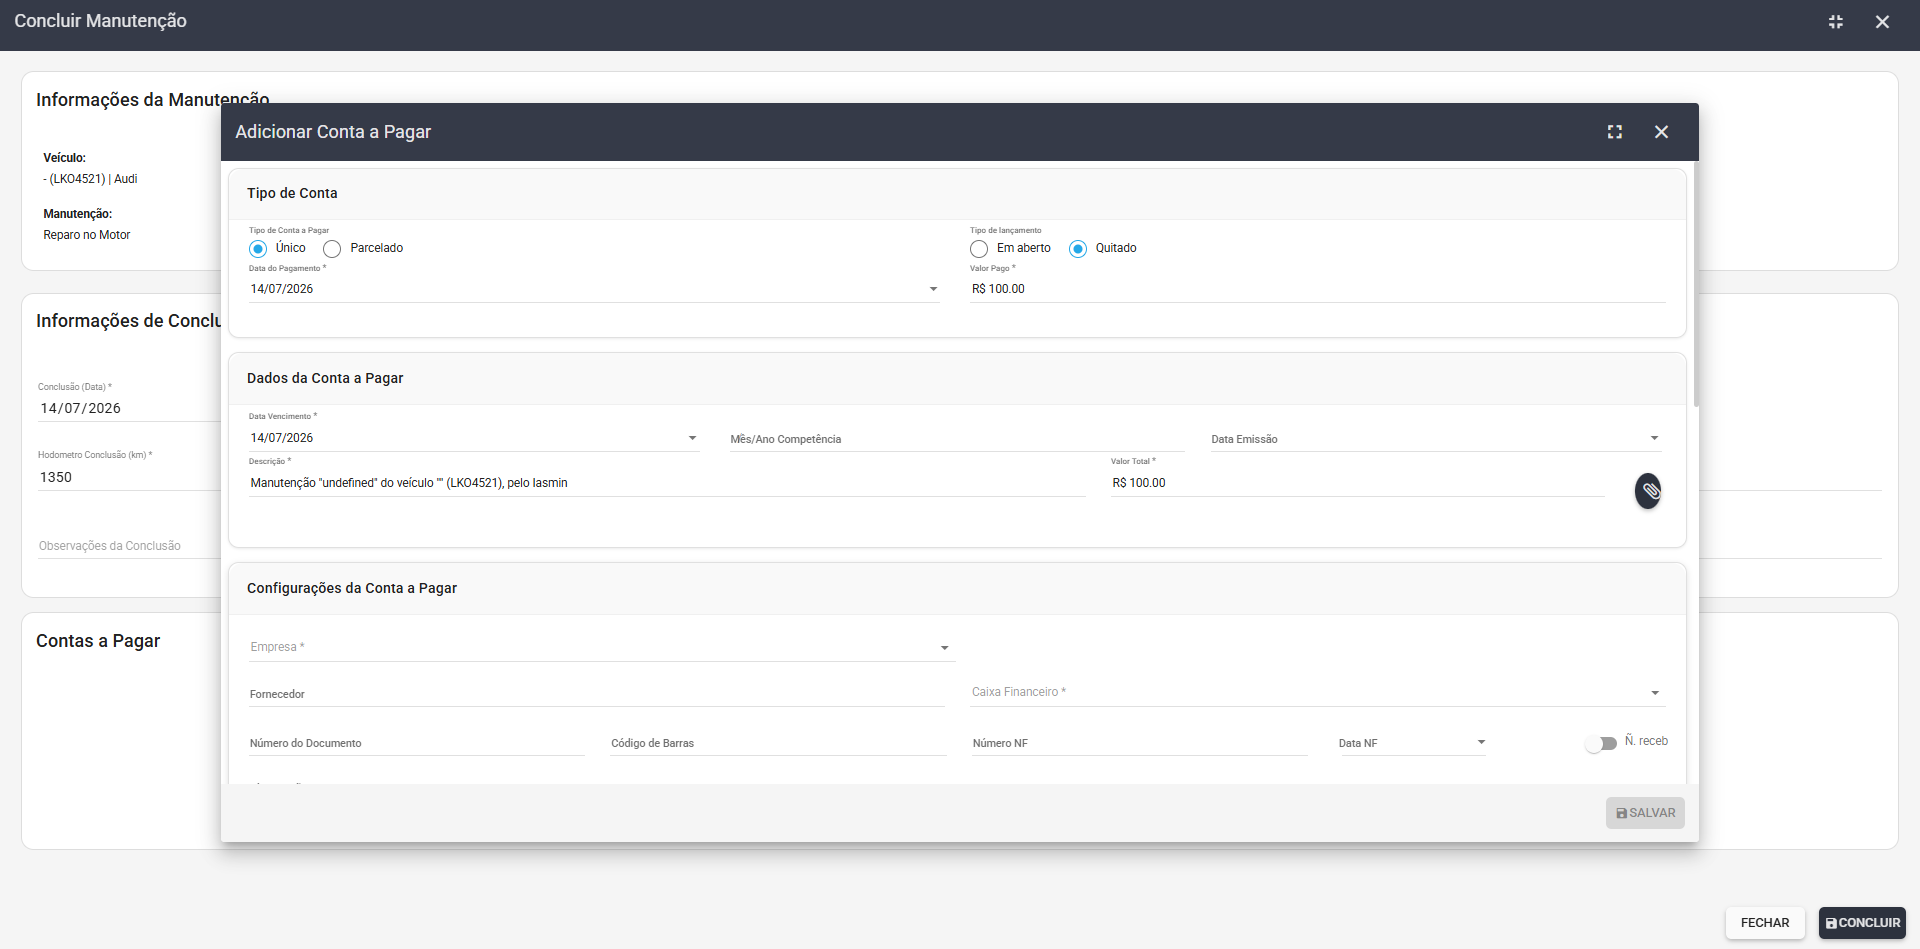Open the Data do Pagamento date dropdown

coord(933,289)
